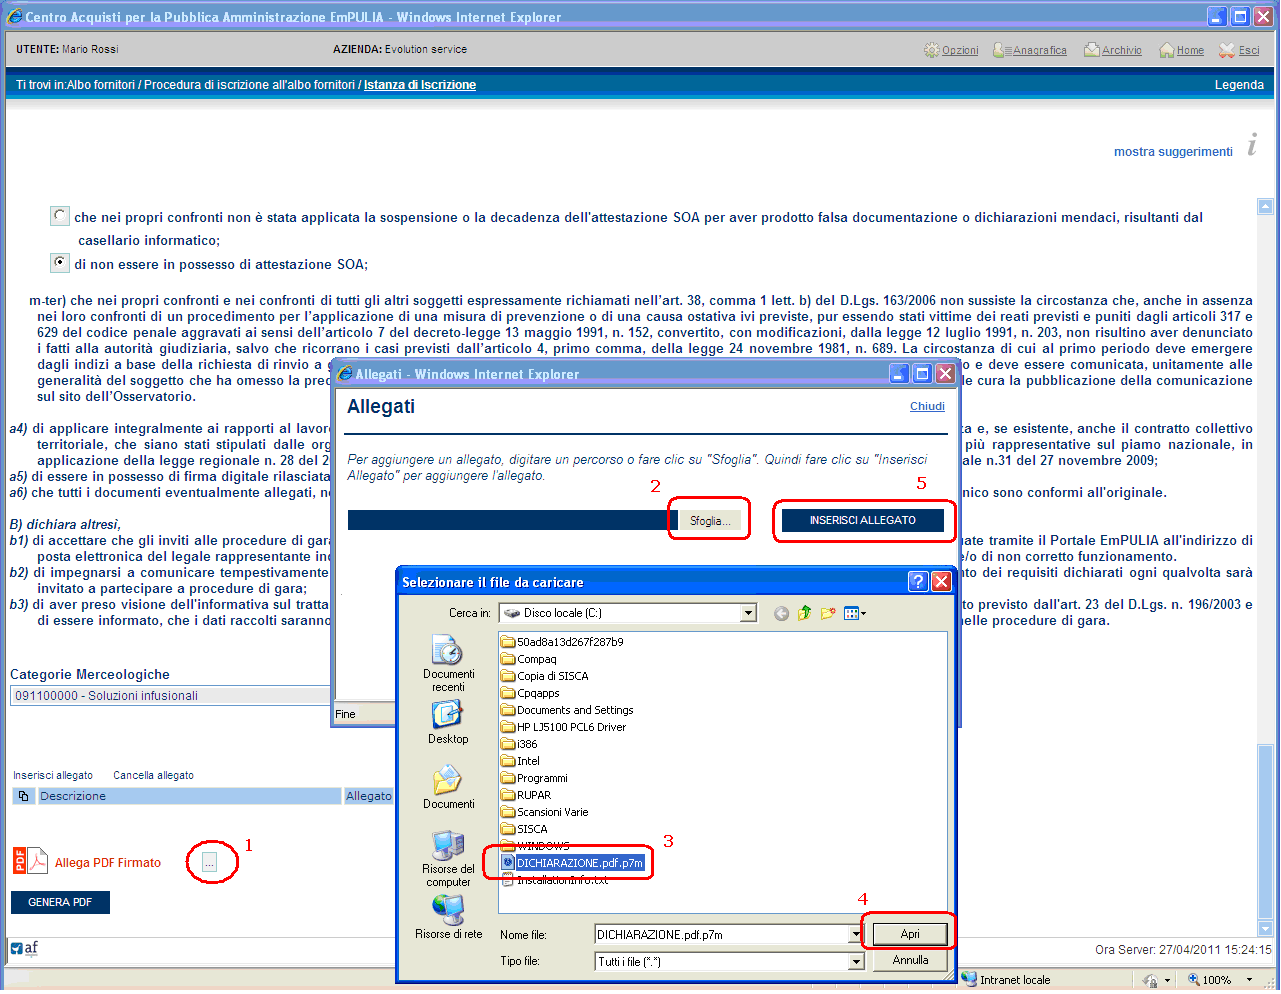Click the copy icon in Descrizione table header
The width and height of the screenshot is (1281, 994).
point(23,796)
